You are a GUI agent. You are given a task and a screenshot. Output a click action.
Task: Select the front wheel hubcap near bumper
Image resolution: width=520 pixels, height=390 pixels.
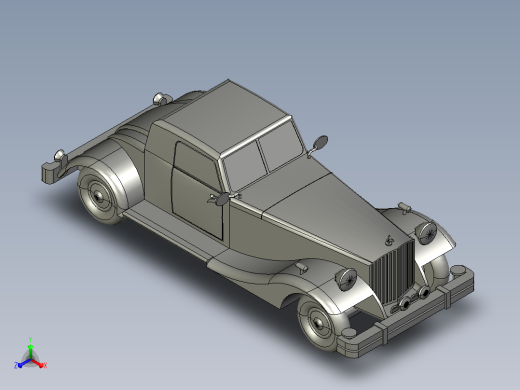point(318,323)
